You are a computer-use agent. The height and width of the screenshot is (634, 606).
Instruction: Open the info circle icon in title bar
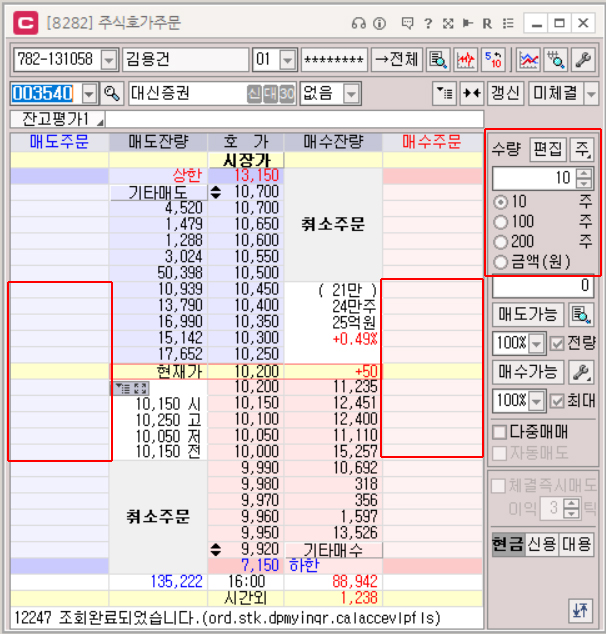coord(379,23)
